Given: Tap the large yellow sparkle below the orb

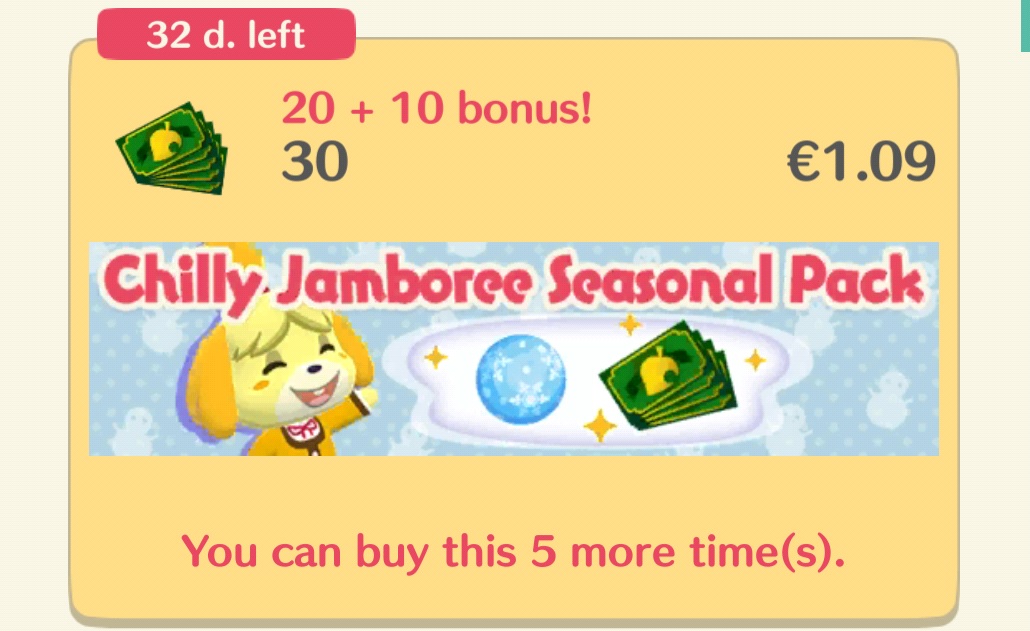Looking at the screenshot, I should pos(600,425).
